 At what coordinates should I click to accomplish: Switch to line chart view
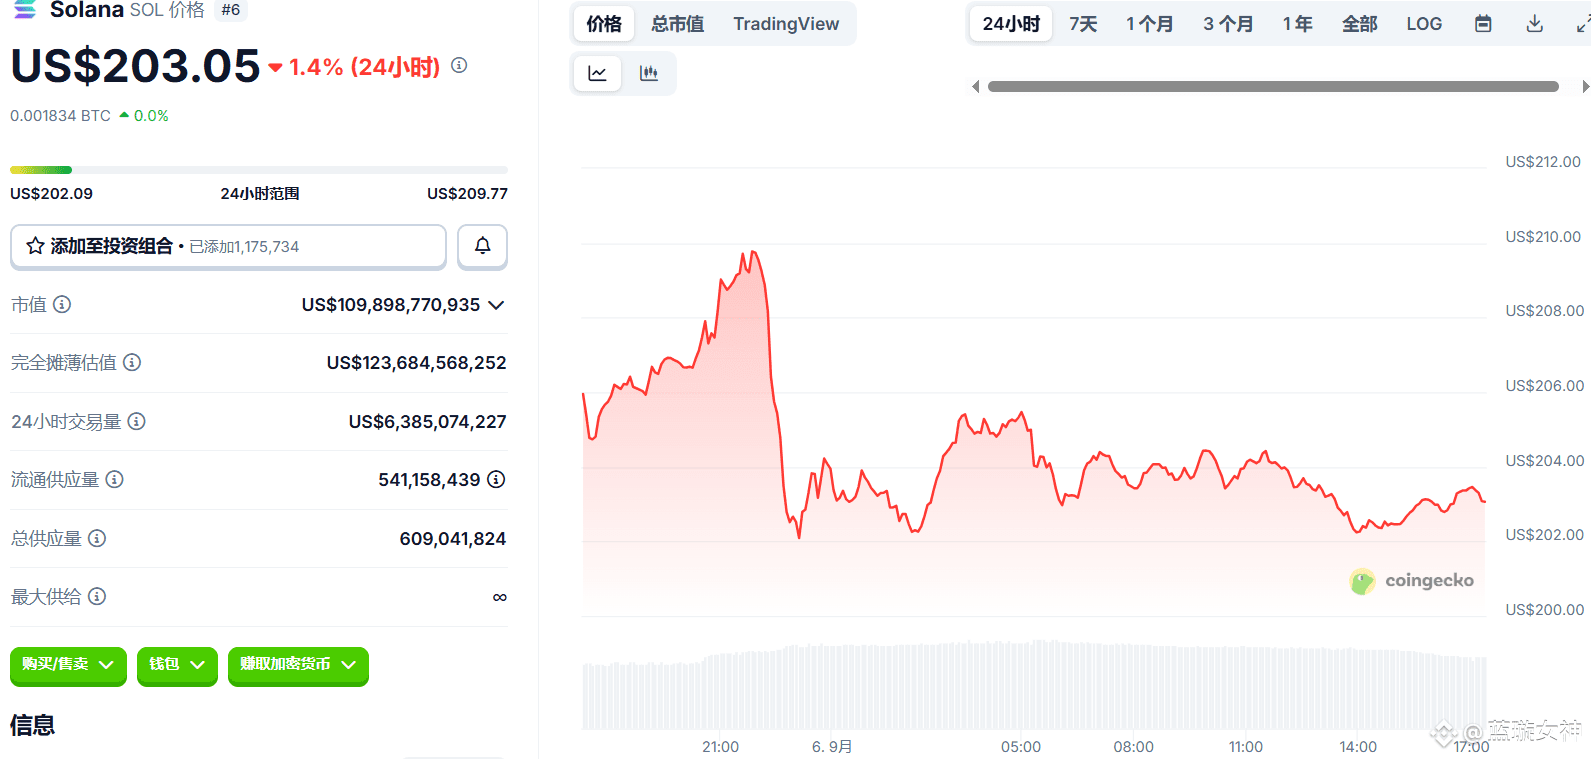point(598,73)
